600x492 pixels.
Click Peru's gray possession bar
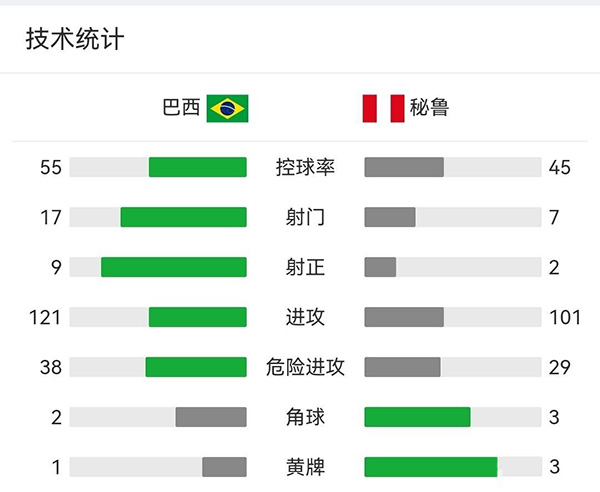point(404,167)
